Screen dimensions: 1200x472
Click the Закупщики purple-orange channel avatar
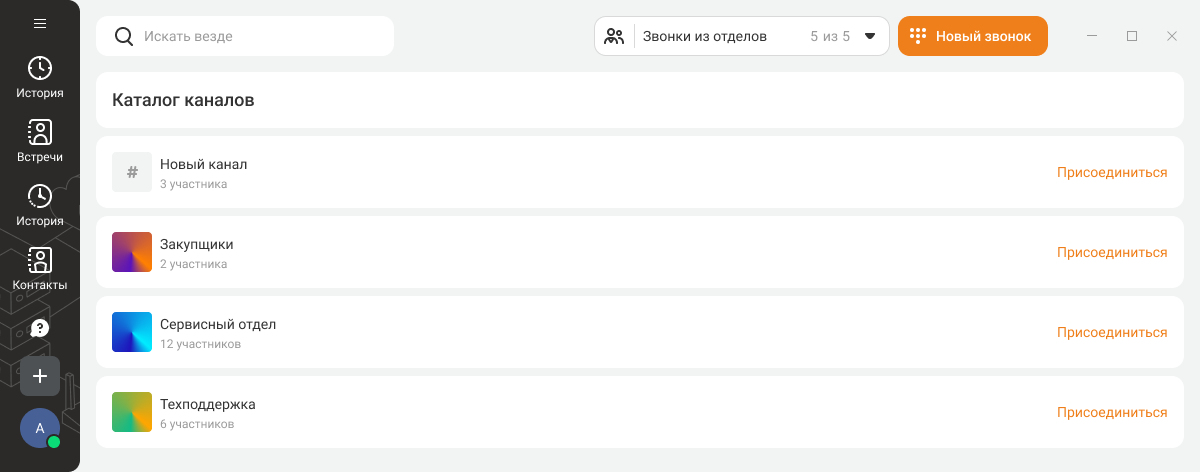pyautogui.click(x=132, y=252)
